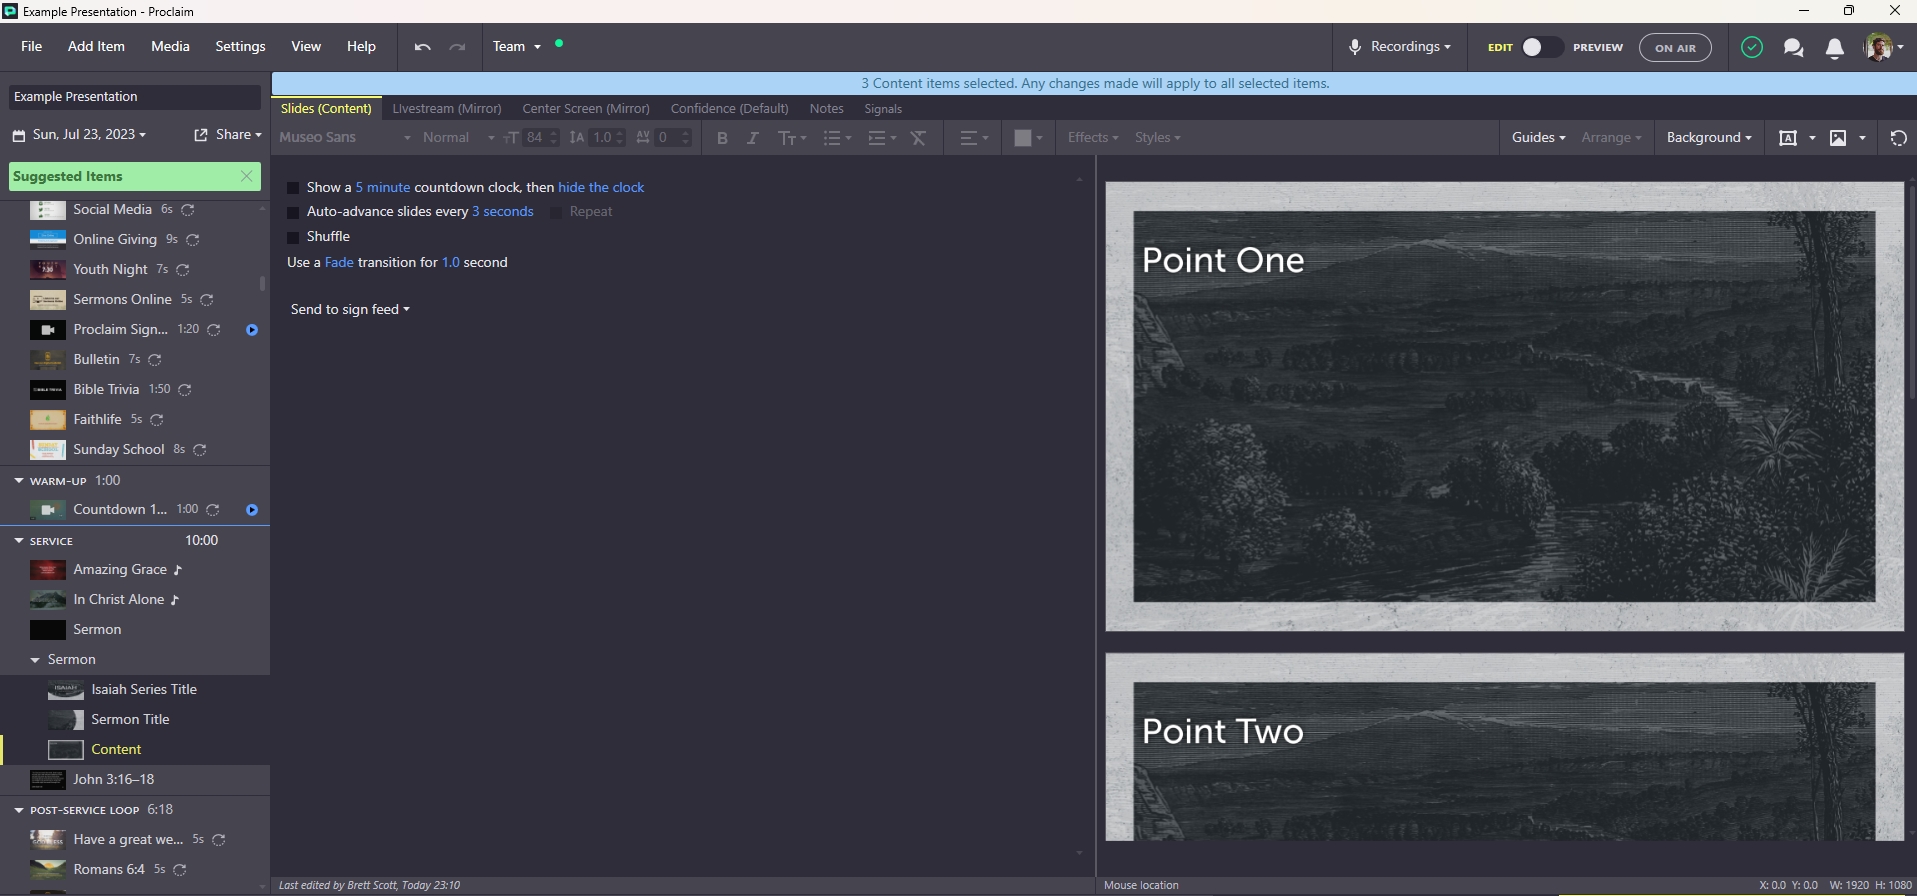Open the chat messages icon
The image size is (1917, 896).
(1793, 47)
